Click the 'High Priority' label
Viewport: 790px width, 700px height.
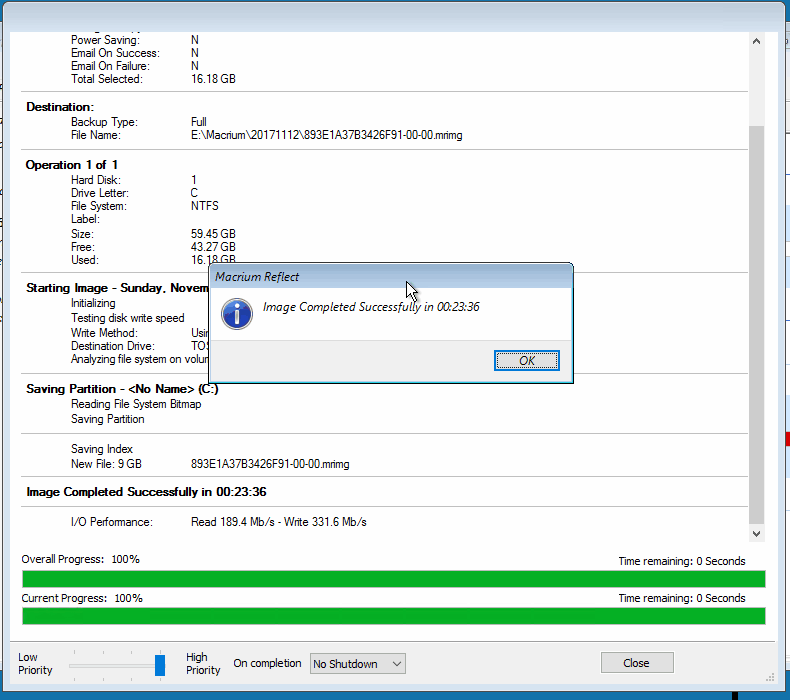[x=203, y=664]
